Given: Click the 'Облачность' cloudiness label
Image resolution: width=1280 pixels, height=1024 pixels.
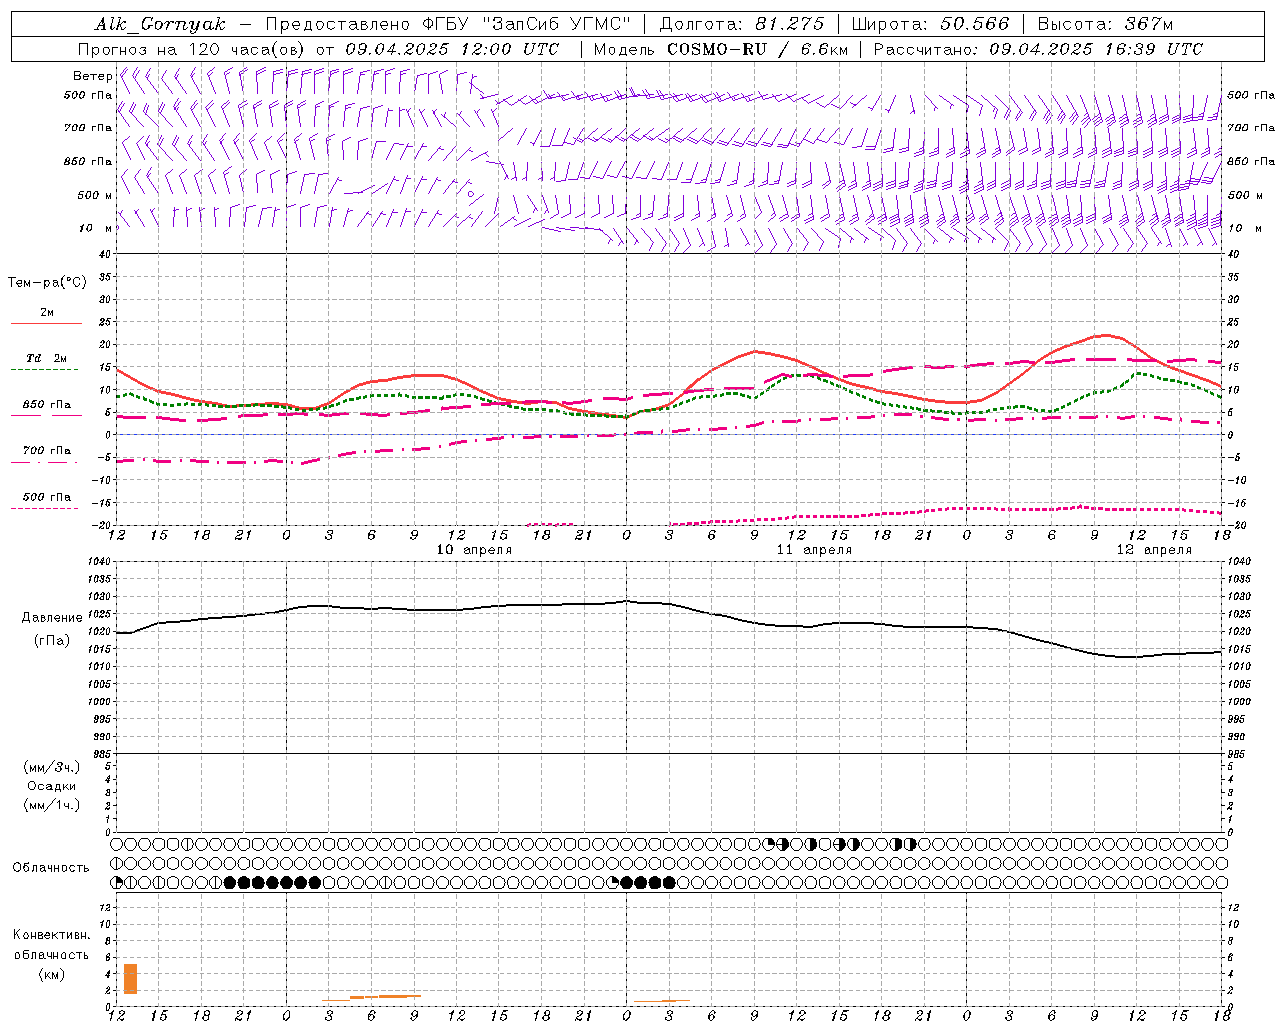Looking at the screenshot, I should (51, 868).
